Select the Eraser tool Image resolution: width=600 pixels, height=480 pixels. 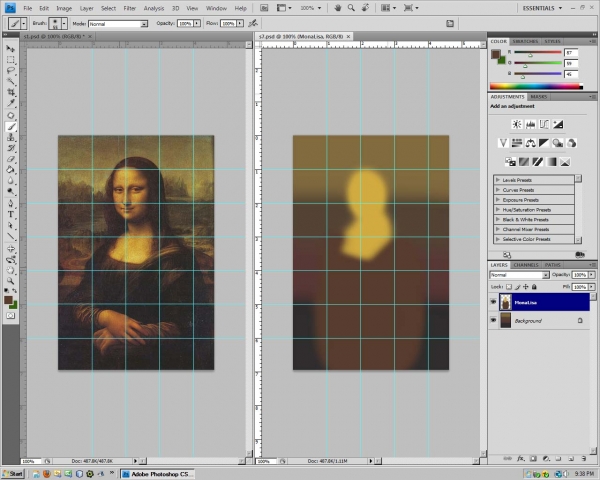[x=10, y=159]
